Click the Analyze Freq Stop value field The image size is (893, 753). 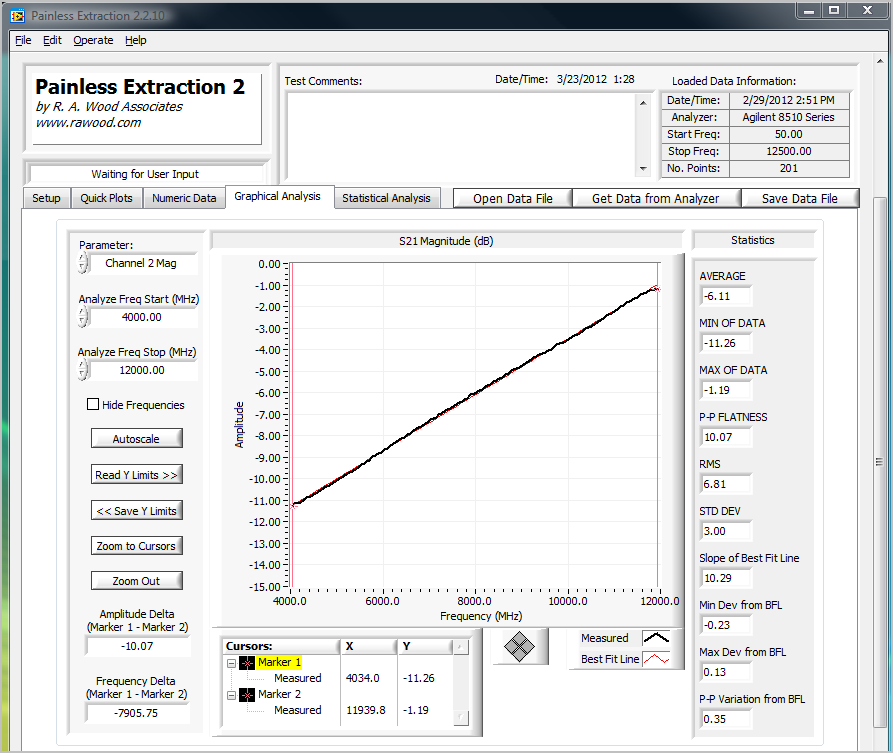pyautogui.click(x=144, y=370)
